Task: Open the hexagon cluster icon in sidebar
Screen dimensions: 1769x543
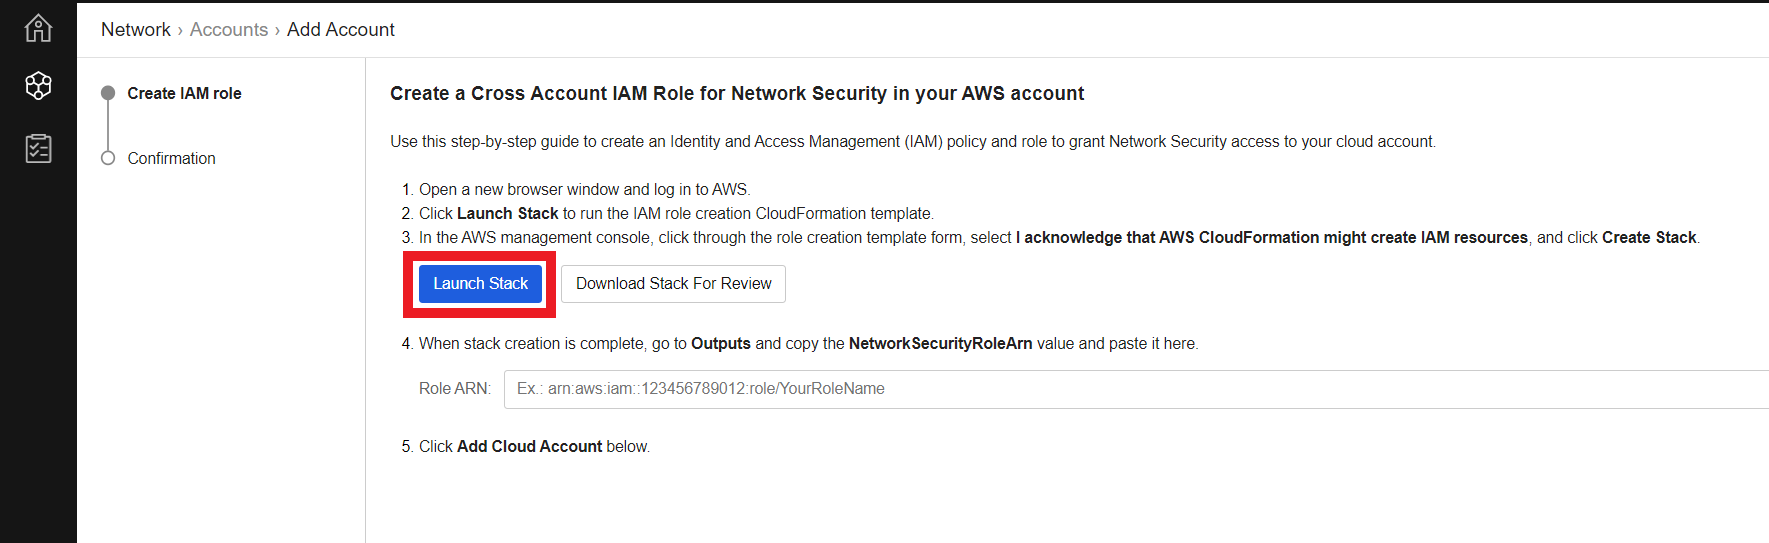Action: pos(38,86)
